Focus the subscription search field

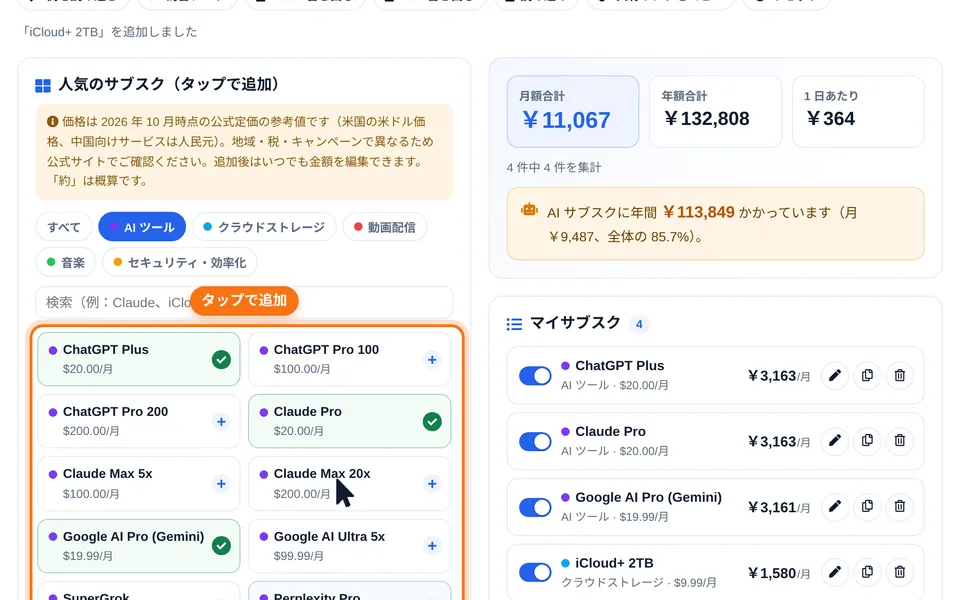tap(244, 302)
